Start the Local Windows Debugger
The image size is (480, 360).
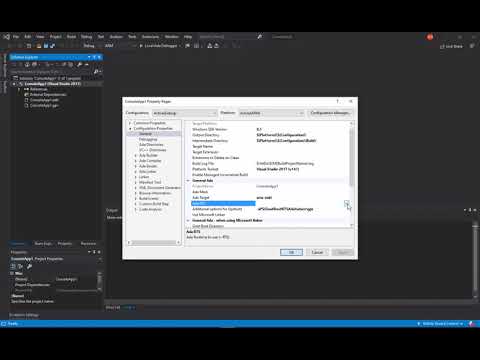(x=158, y=46)
